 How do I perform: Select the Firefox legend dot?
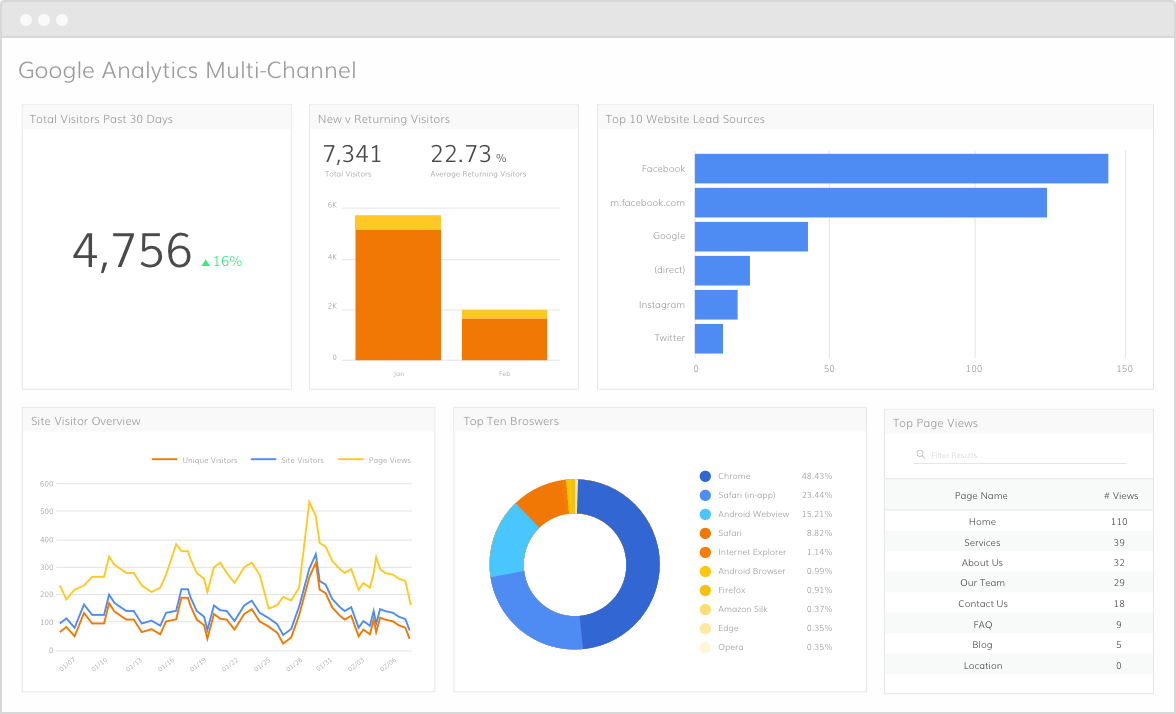pyautogui.click(x=705, y=590)
